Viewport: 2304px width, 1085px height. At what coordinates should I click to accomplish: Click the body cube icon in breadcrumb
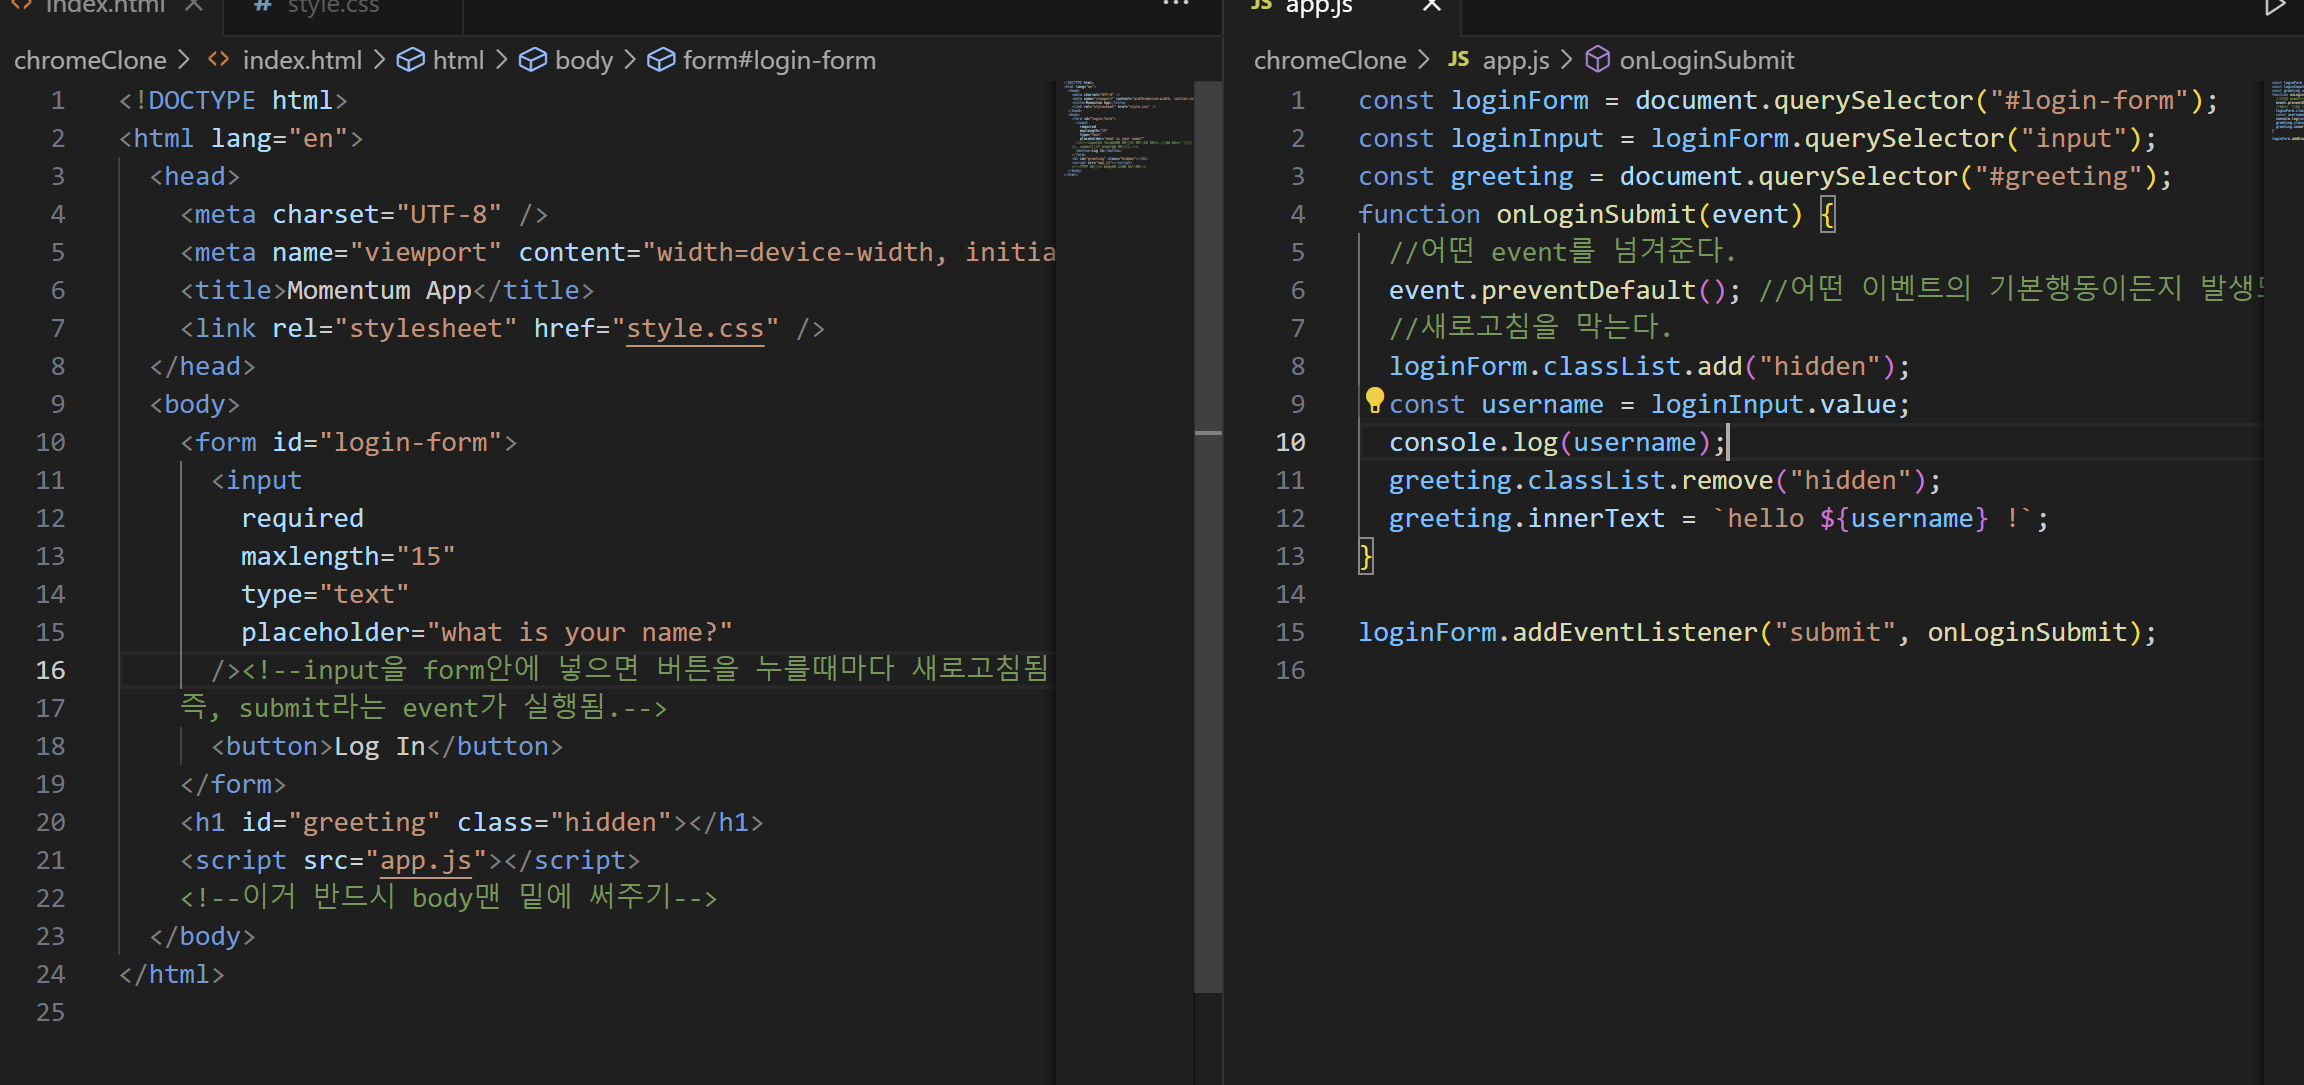tap(532, 60)
